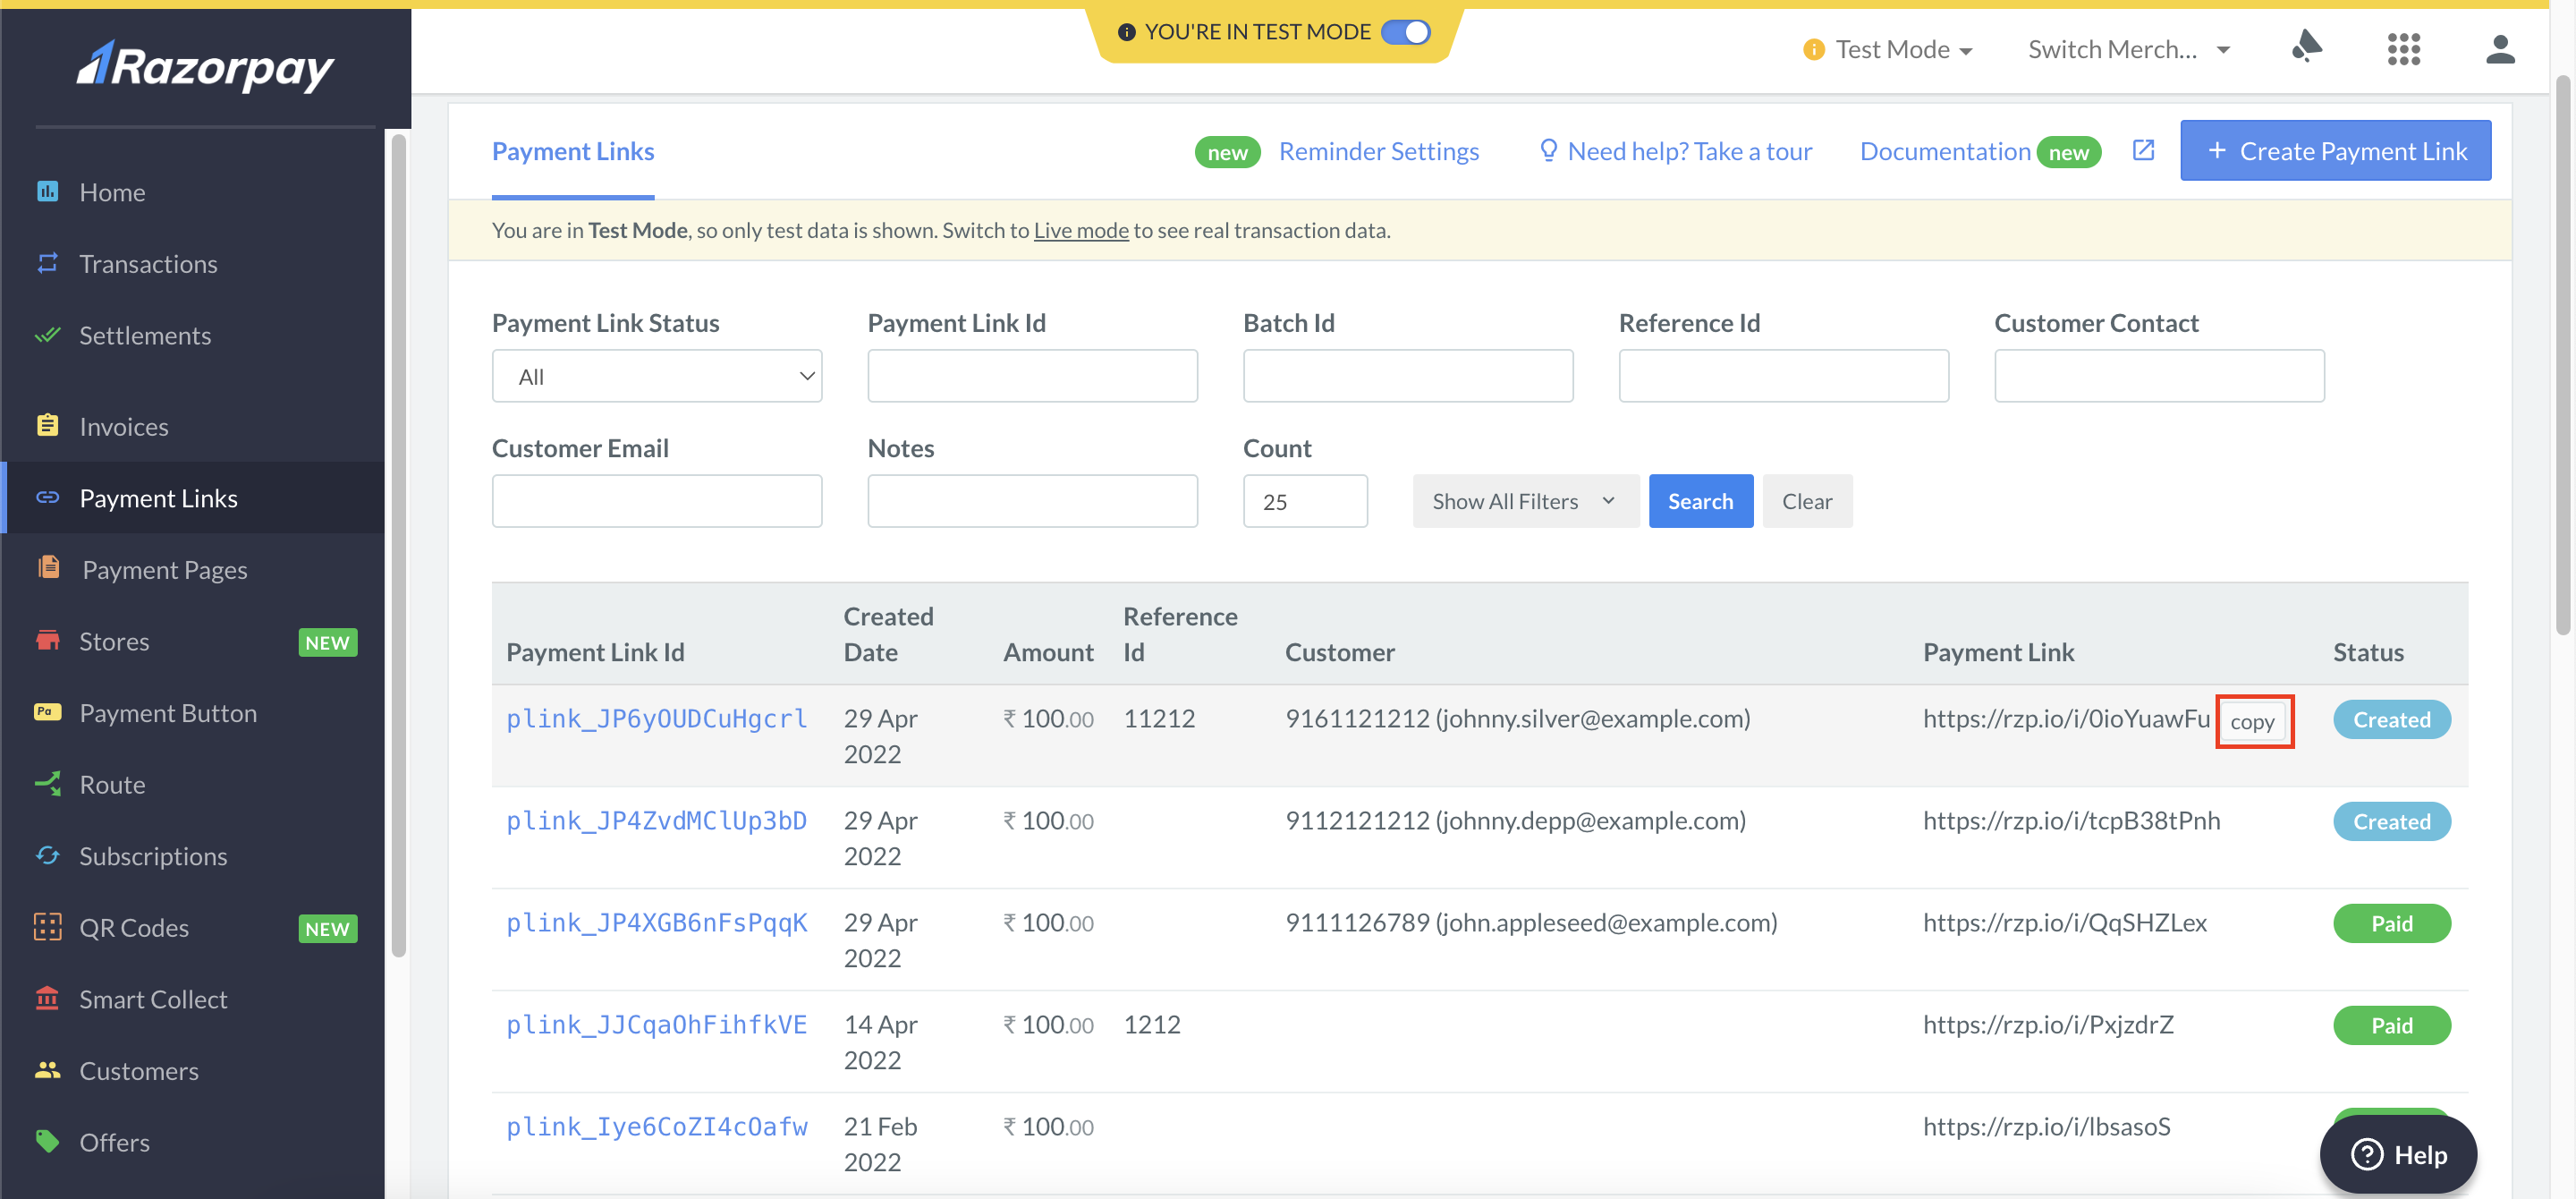Expand the Show All Filters dropdown

(1524, 500)
